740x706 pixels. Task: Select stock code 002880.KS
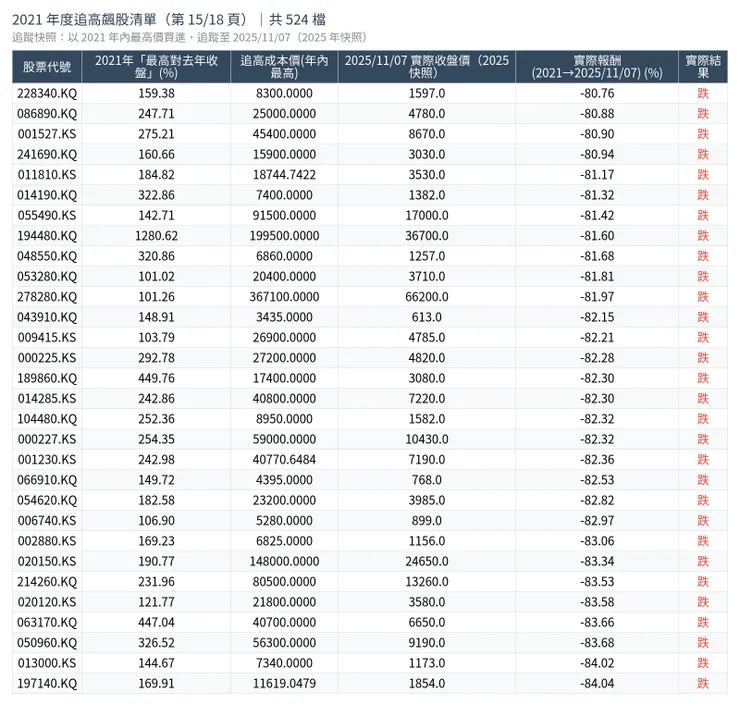click(47, 541)
